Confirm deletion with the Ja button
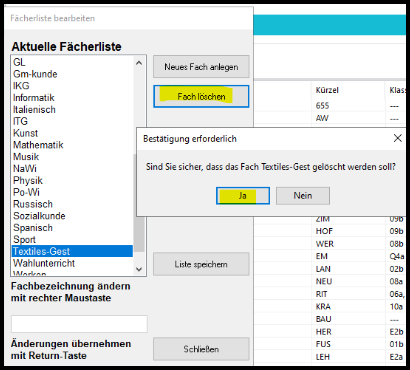 pos(243,196)
